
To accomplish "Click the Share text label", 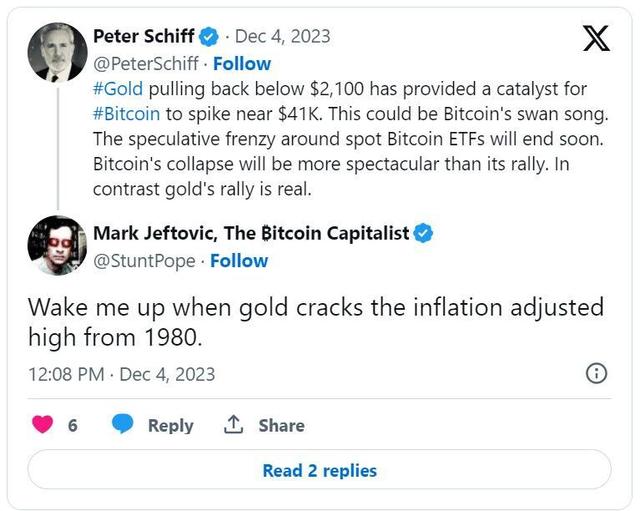I will tap(281, 425).
